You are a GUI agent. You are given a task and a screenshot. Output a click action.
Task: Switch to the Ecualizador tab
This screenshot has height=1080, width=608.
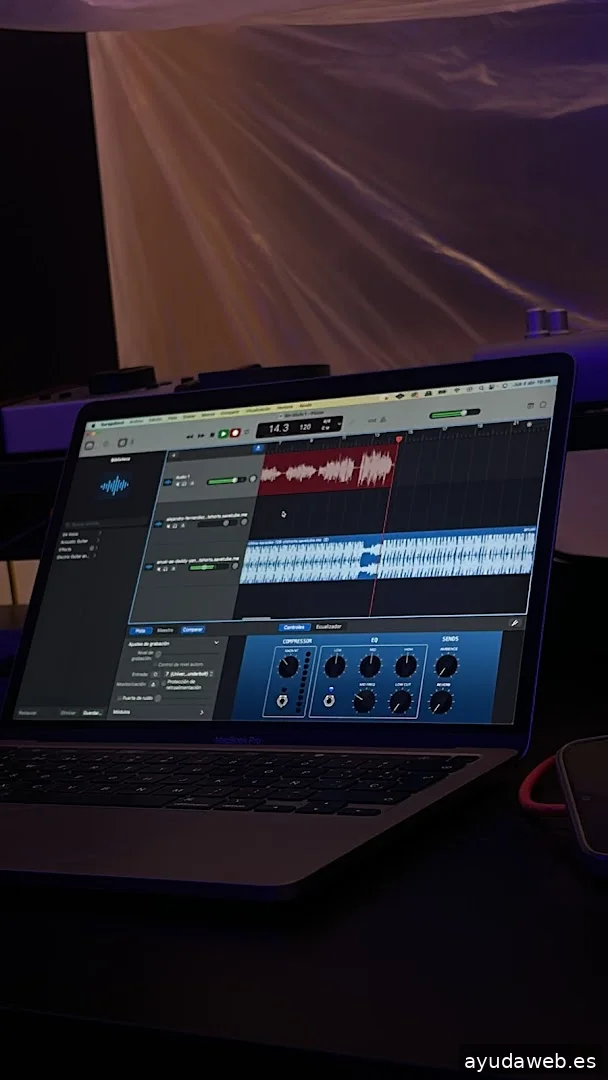click(x=328, y=626)
